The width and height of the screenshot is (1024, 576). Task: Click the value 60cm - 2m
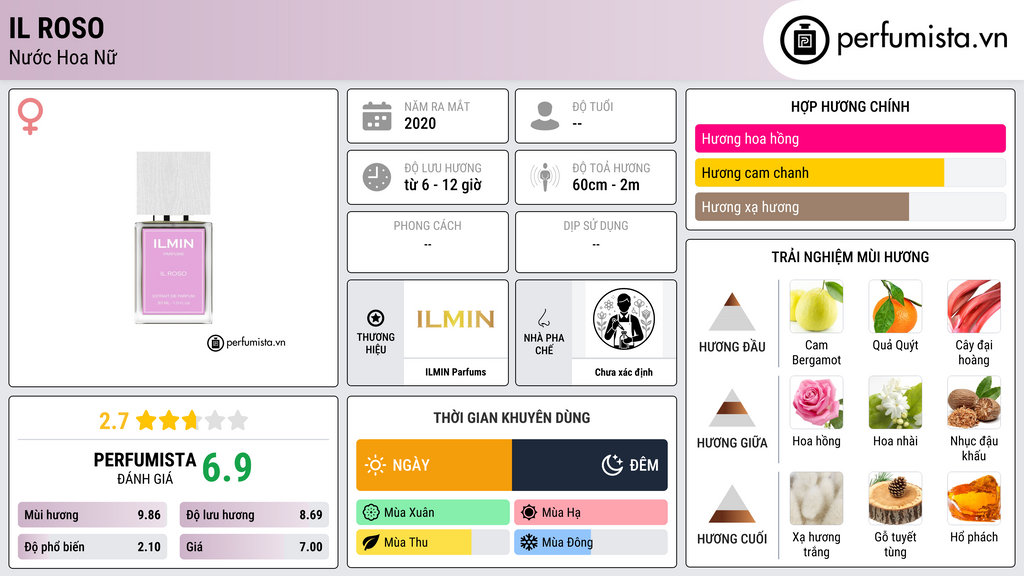click(606, 185)
